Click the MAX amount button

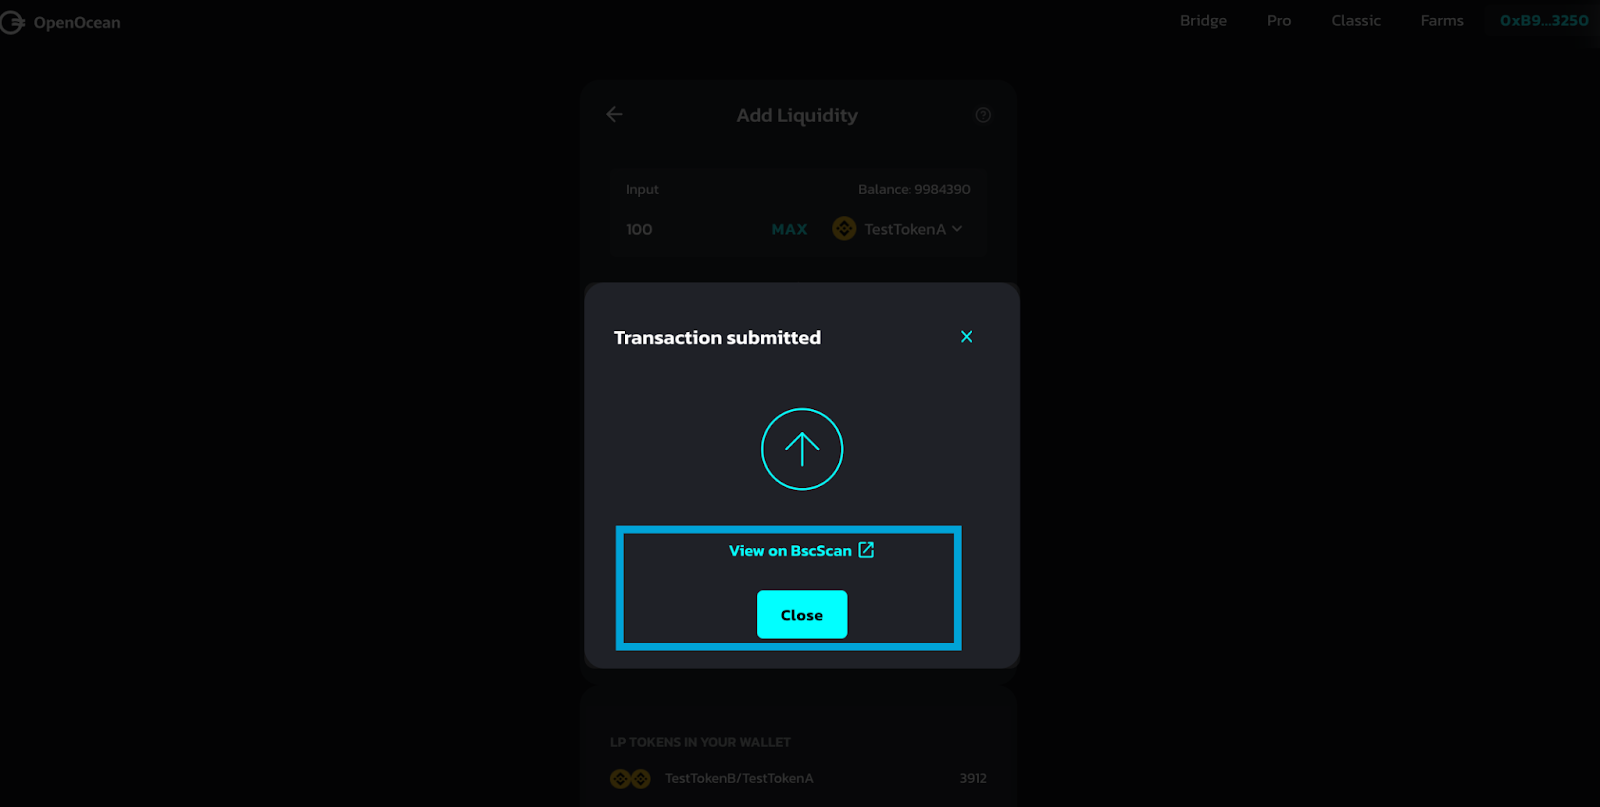(x=789, y=229)
